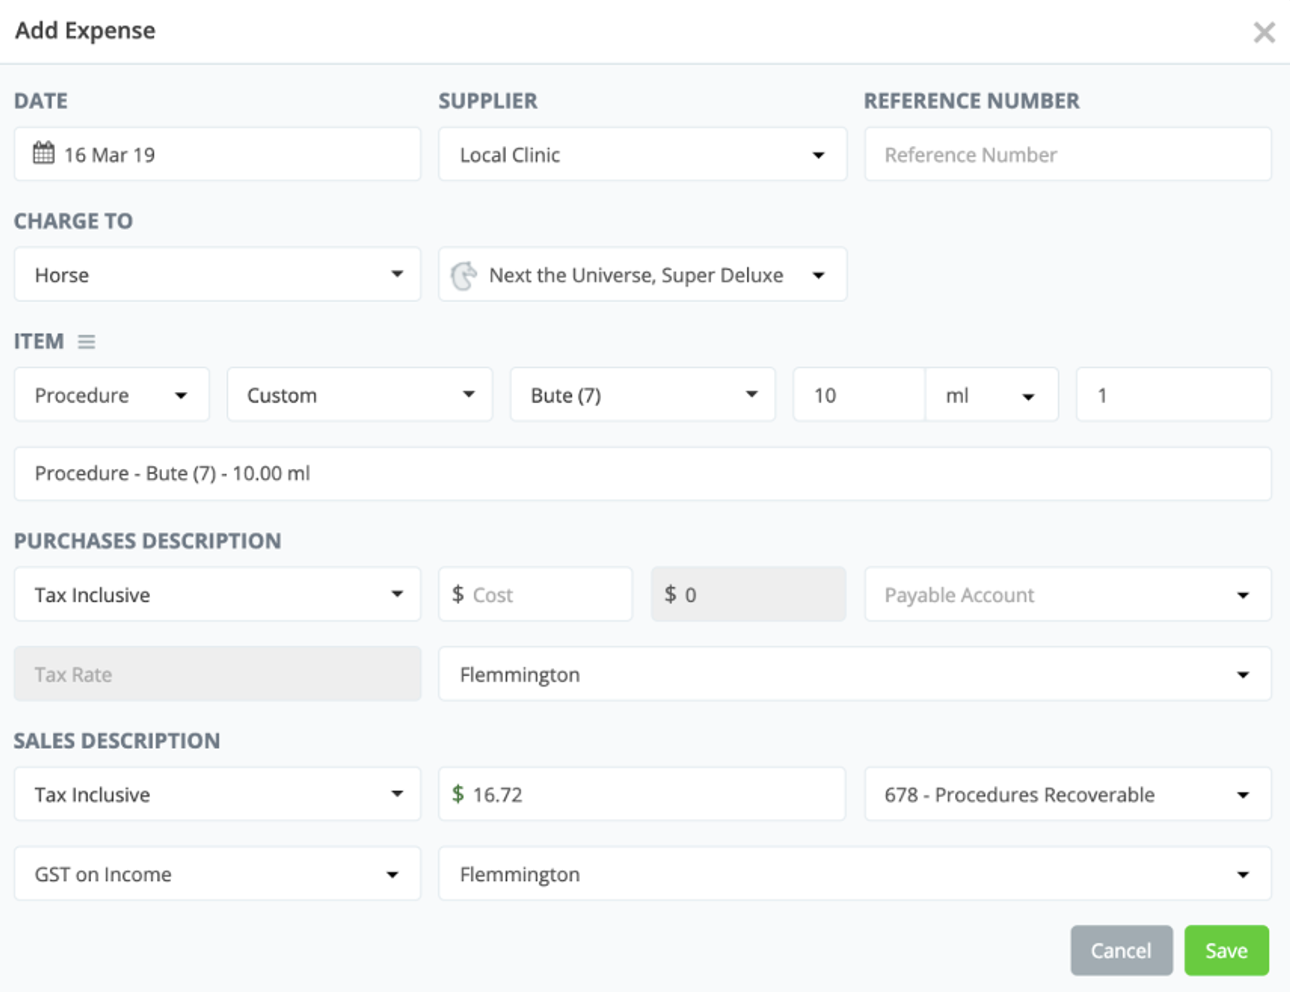The image size is (1290, 992).
Task: Open the Procedure item type dropdown
Action: [x=111, y=395]
